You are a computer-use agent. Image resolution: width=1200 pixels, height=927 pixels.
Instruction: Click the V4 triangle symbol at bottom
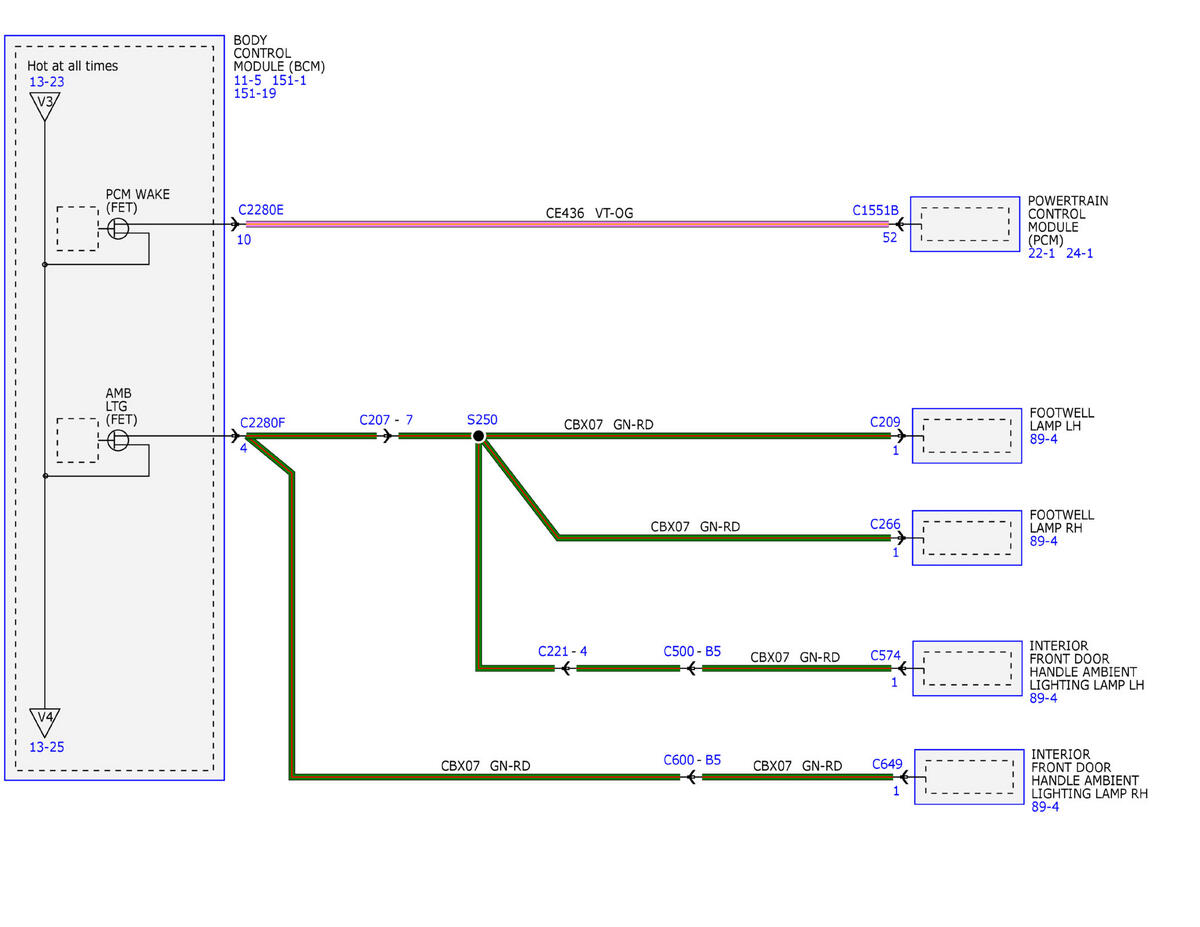pos(44,721)
